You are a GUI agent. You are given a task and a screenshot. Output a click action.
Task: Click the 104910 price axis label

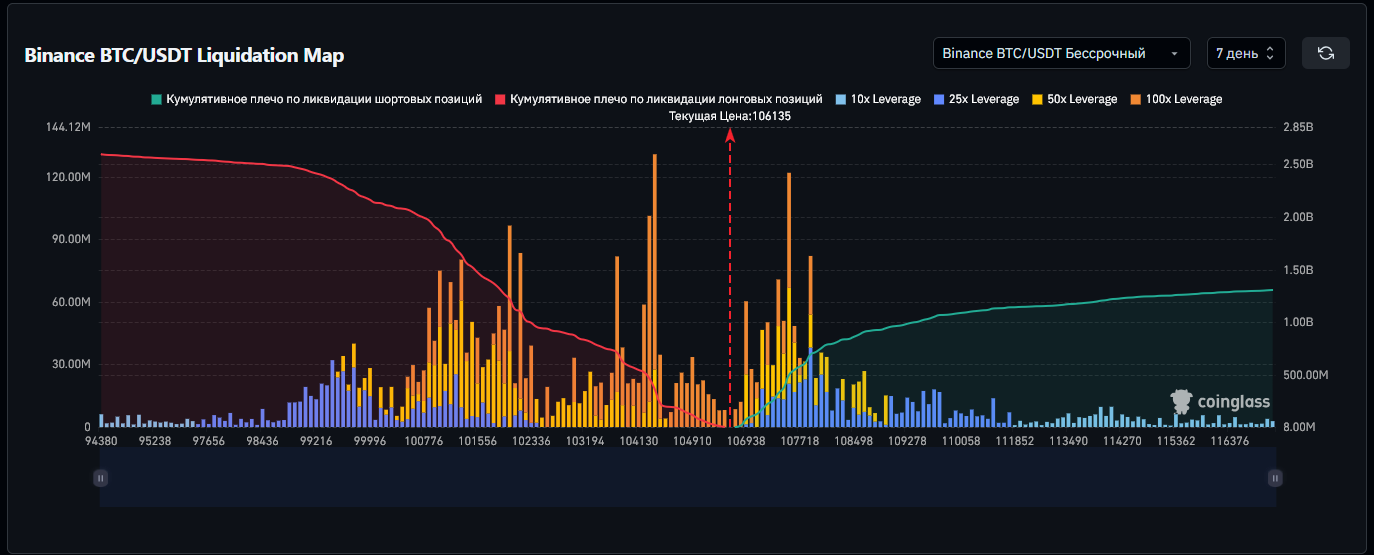(693, 441)
